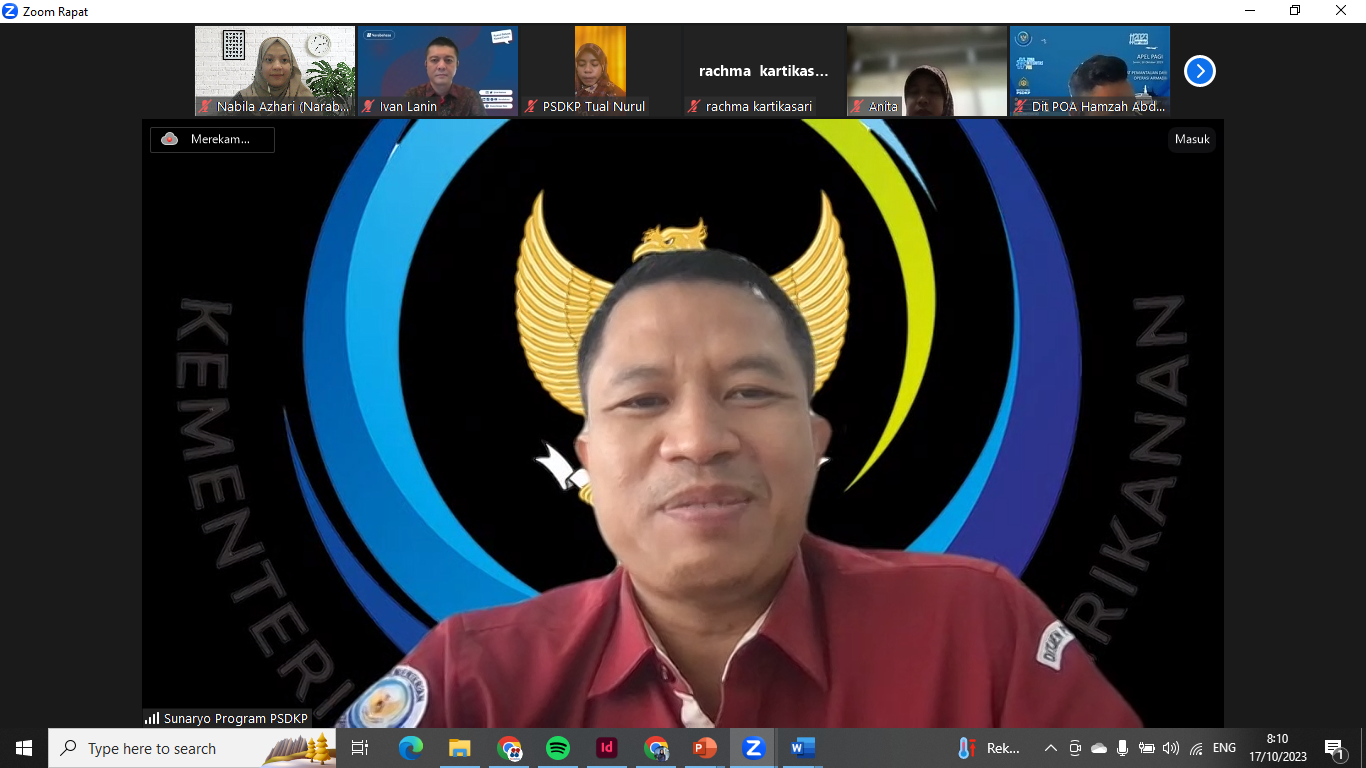
Task: Open the Windows Start menu
Action: coord(24,748)
